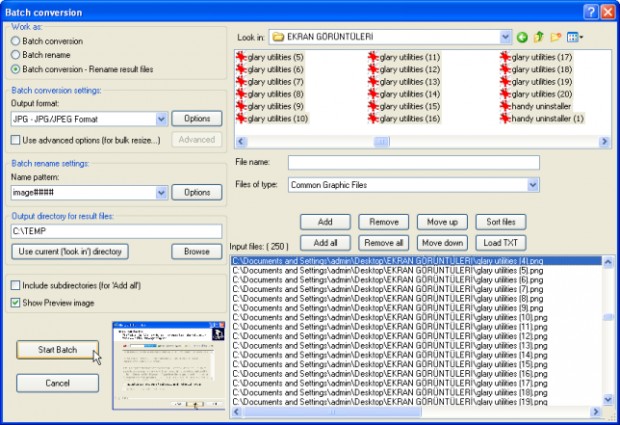The width and height of the screenshot is (620, 425).
Task: Click Use current ('look in') directory
Action: (70, 251)
